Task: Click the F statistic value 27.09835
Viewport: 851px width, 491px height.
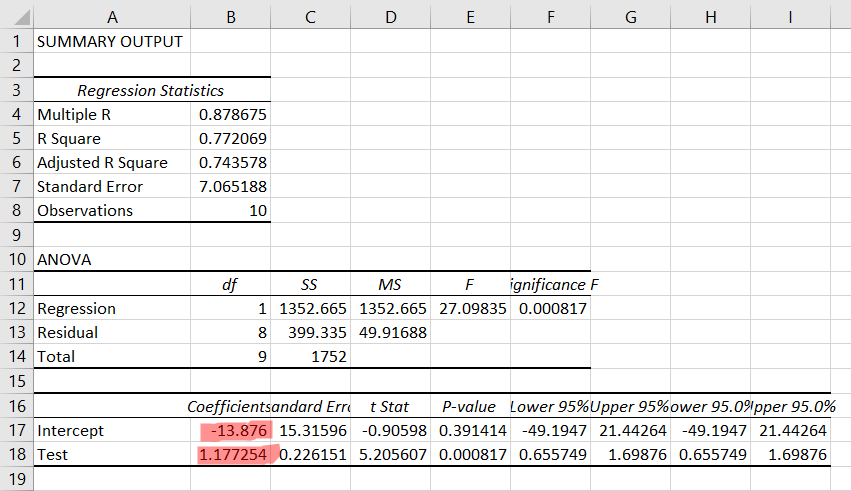Action: [470, 308]
